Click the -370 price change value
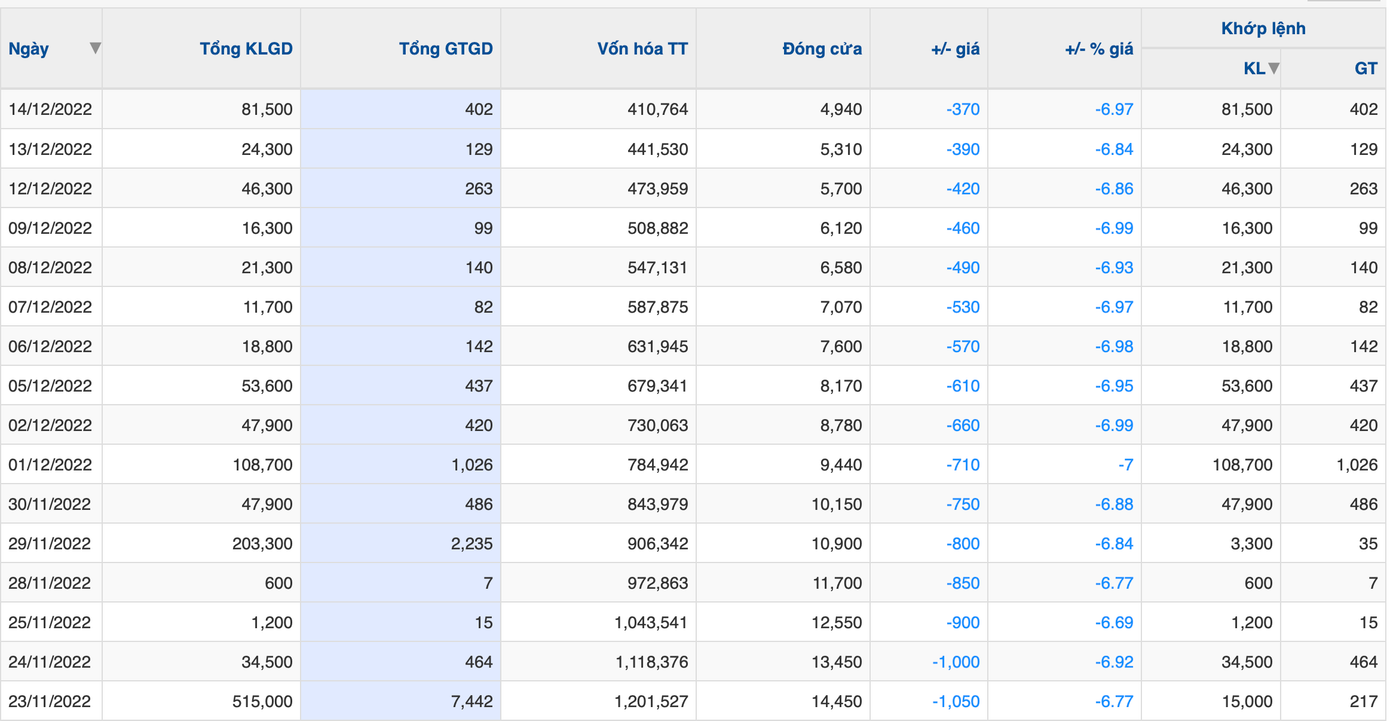 tap(962, 109)
